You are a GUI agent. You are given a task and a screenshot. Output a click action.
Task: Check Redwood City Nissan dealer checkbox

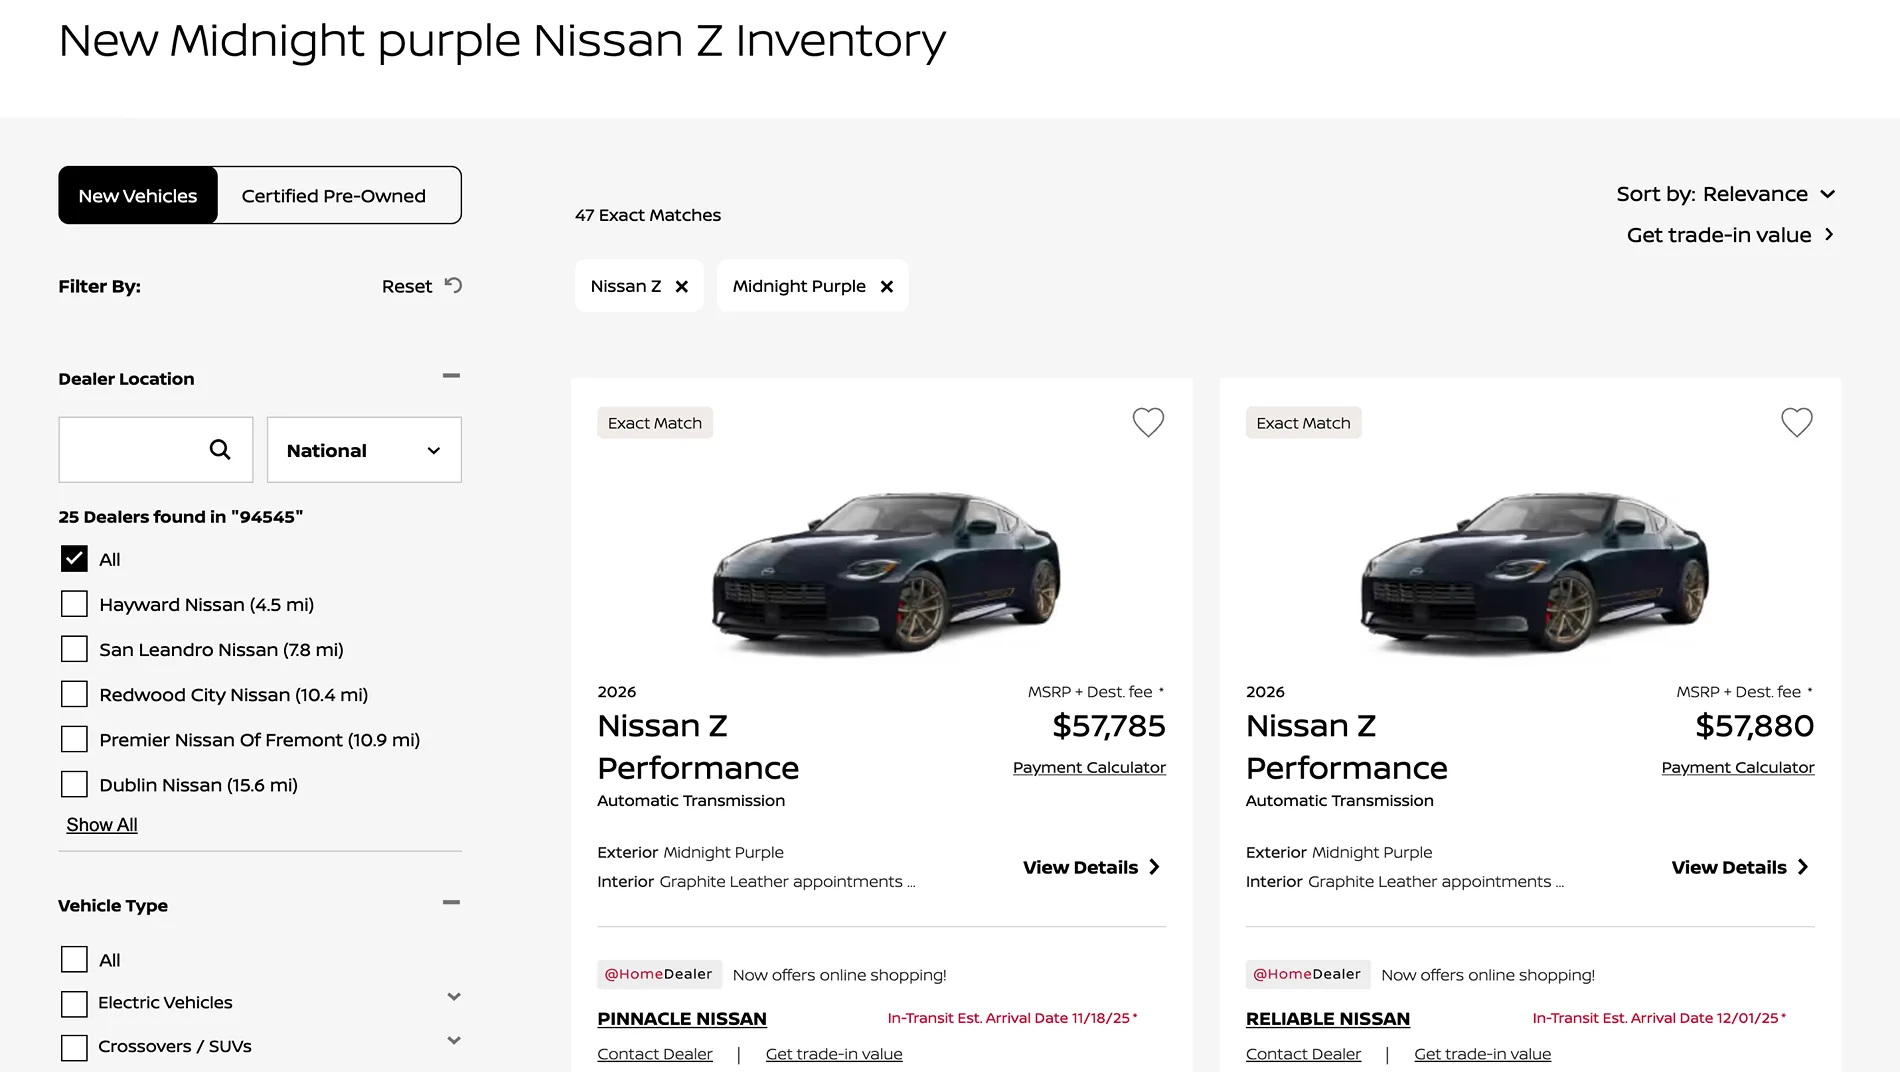[x=74, y=694]
